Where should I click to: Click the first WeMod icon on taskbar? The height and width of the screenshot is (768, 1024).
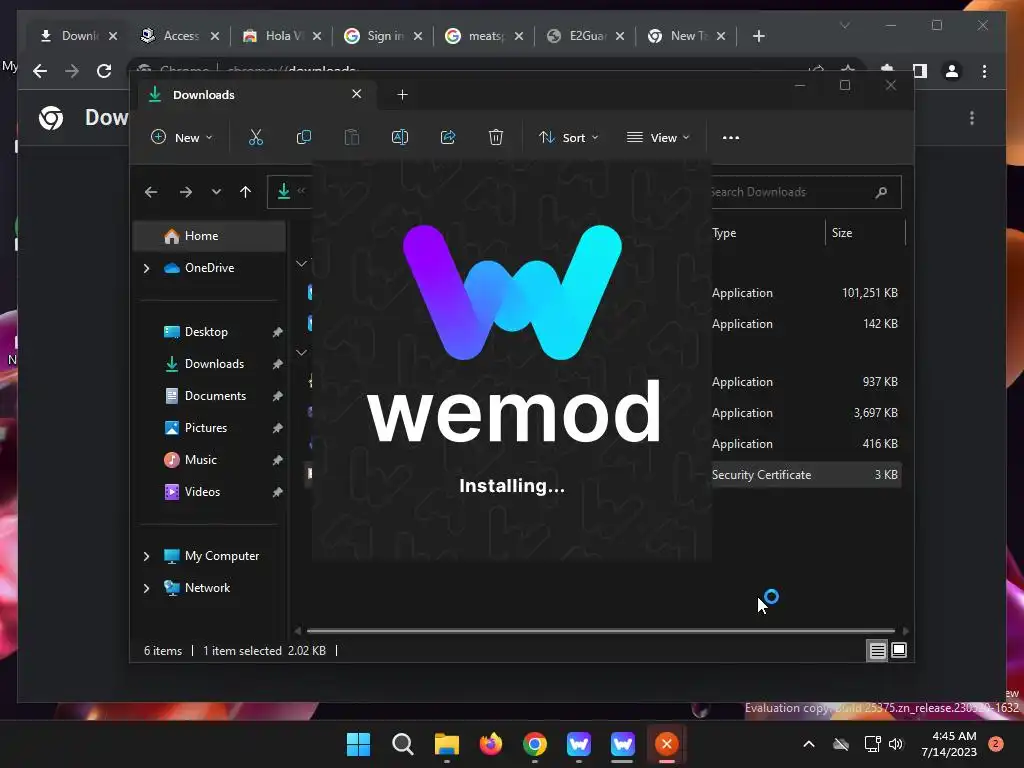click(579, 744)
